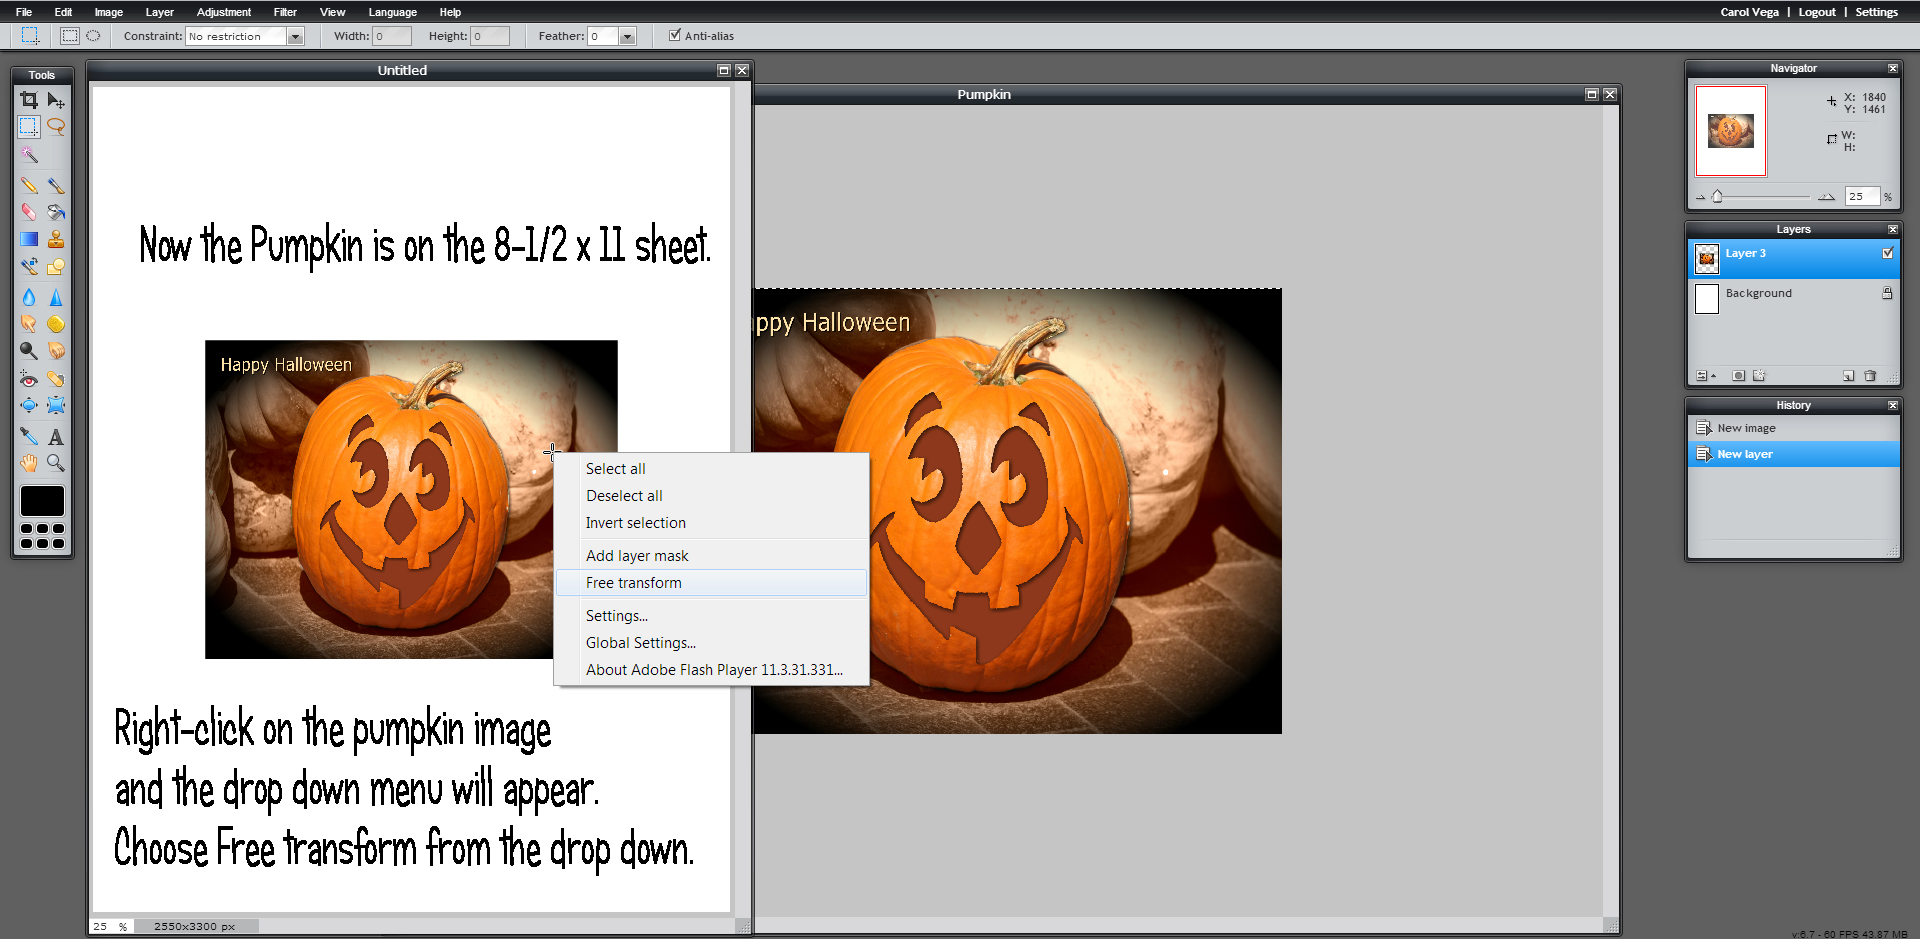Select the Blur tool

coord(29,297)
